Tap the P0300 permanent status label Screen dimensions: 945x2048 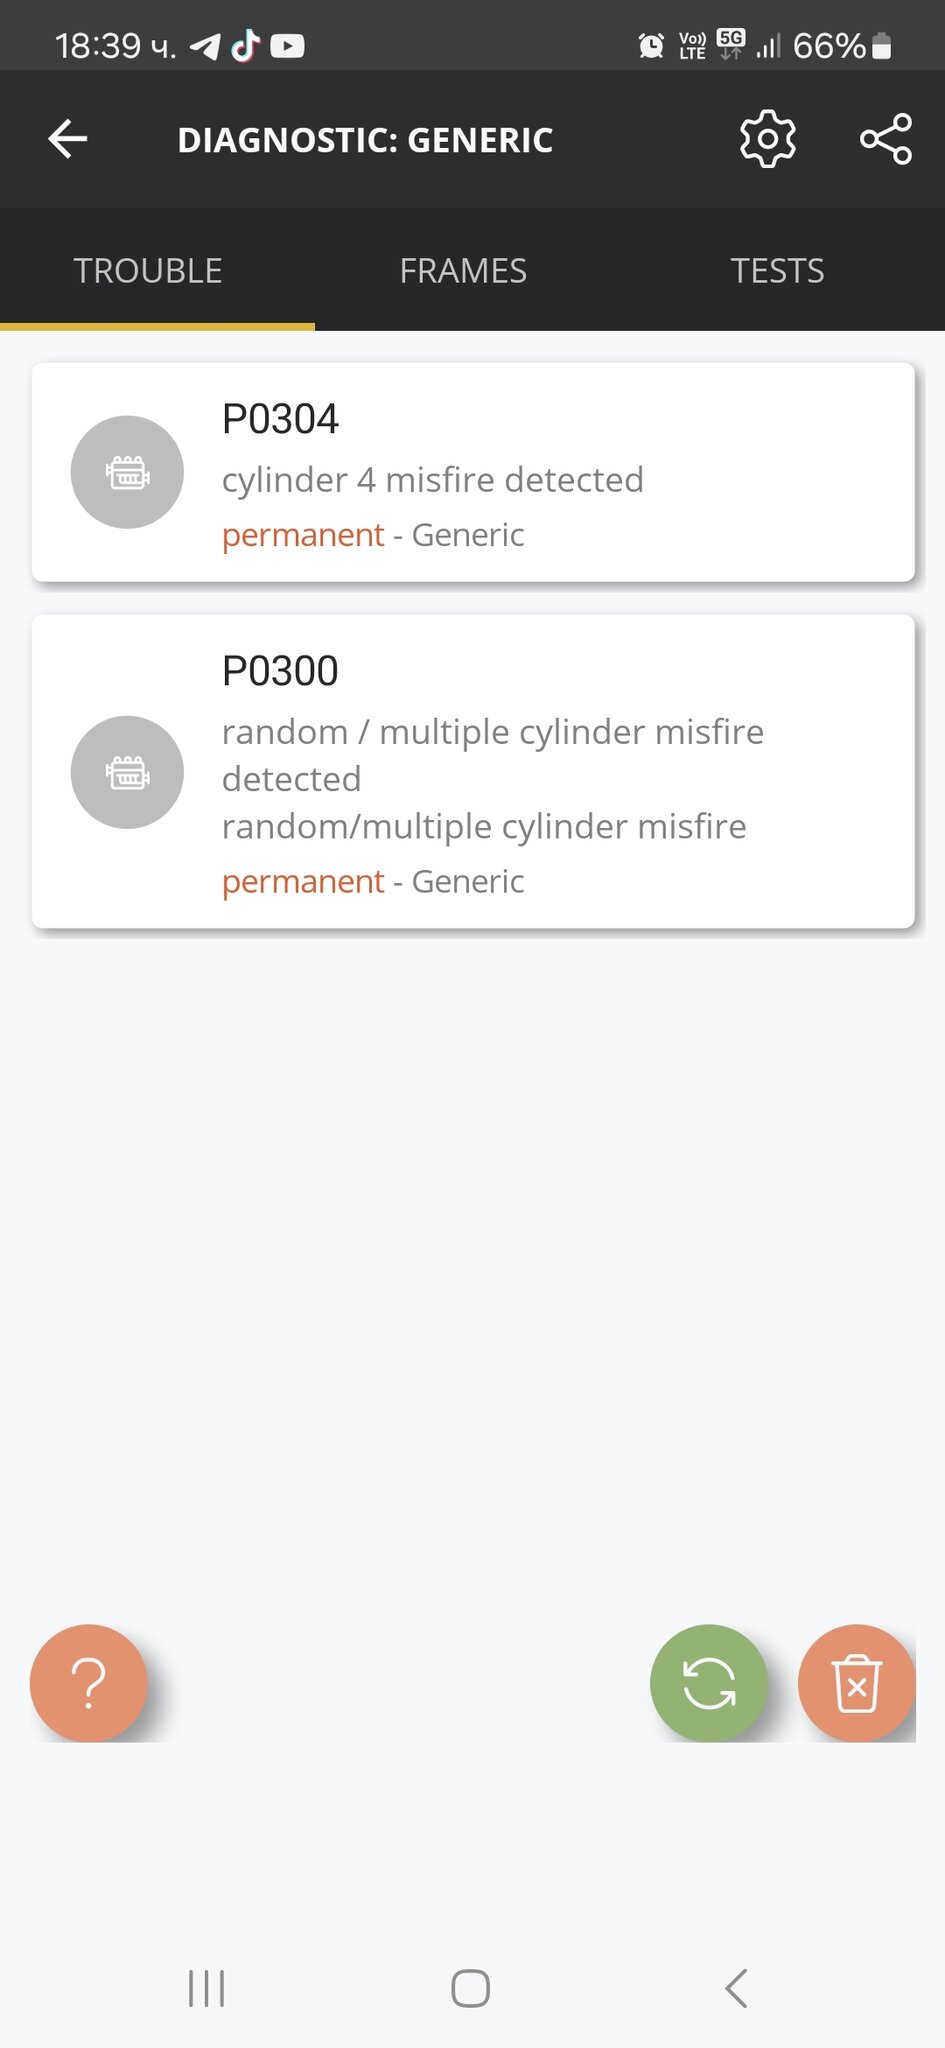(303, 881)
